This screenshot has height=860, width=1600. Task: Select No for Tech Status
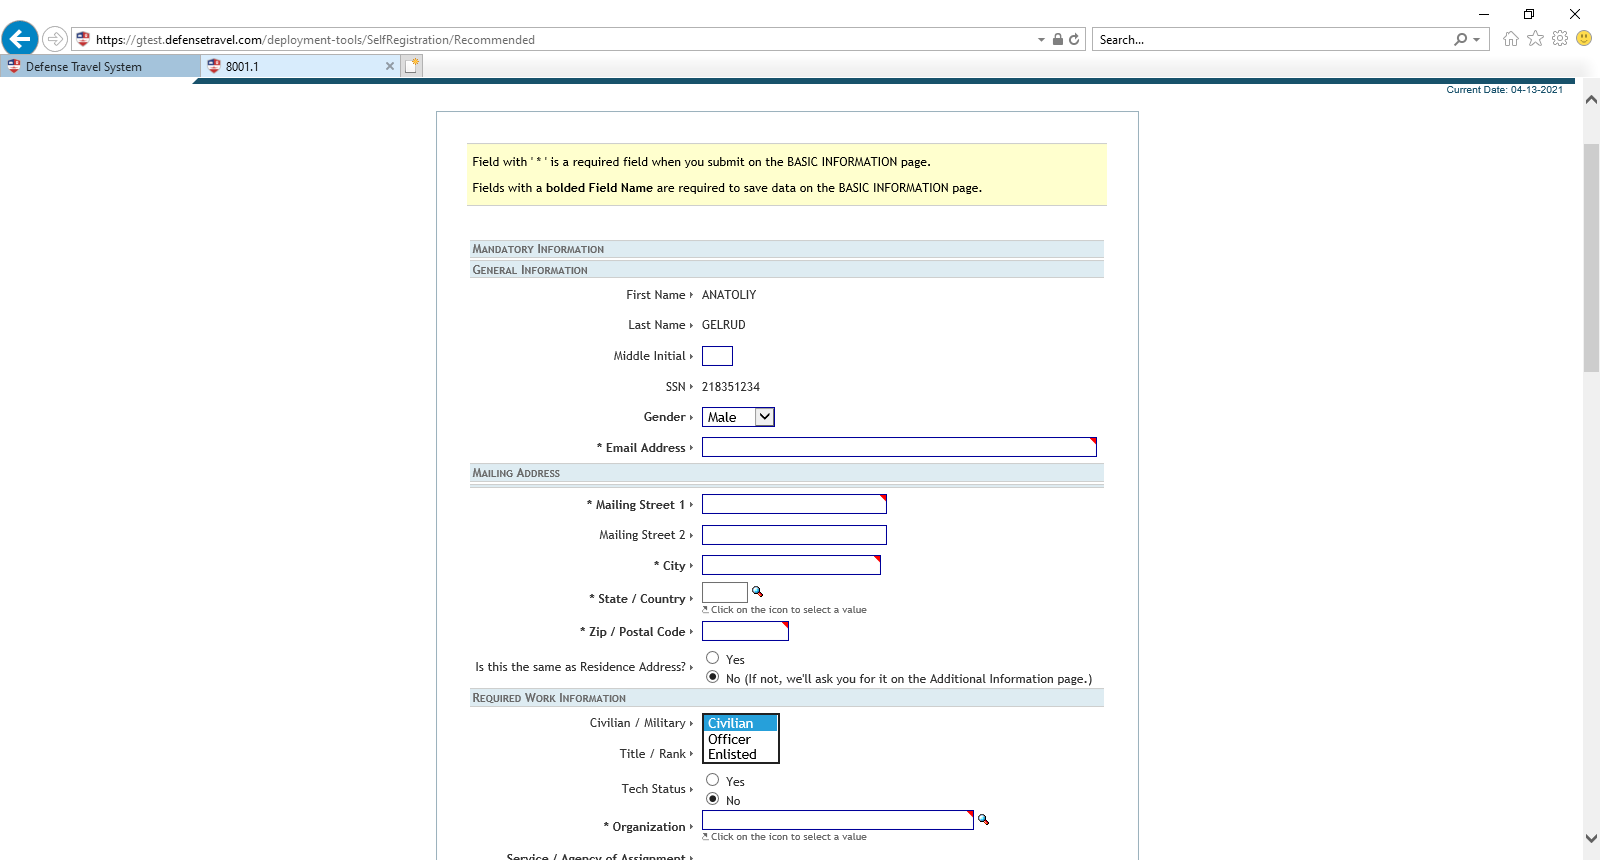pyautogui.click(x=712, y=799)
